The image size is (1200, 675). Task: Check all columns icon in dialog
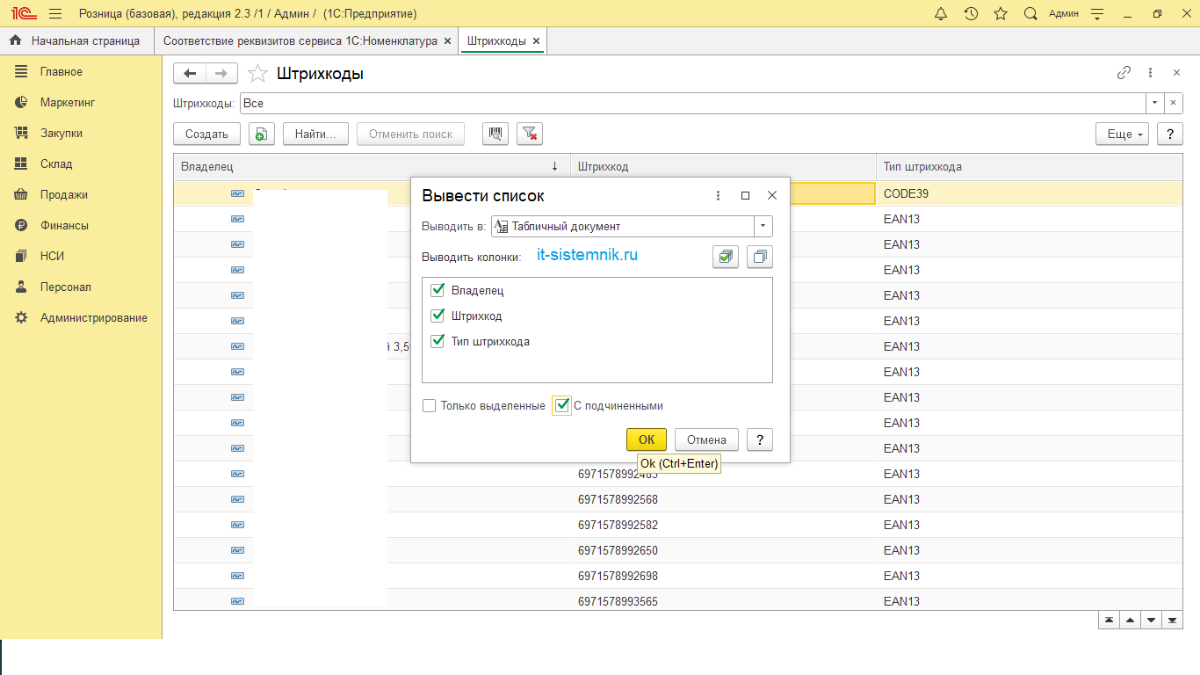pos(726,257)
